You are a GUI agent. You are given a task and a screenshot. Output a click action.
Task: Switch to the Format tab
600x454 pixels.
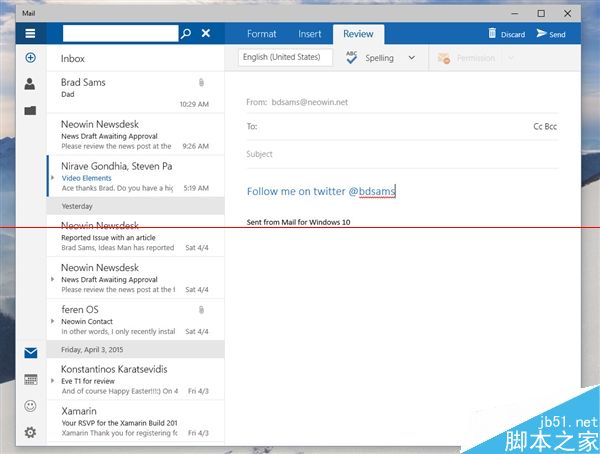tap(262, 34)
